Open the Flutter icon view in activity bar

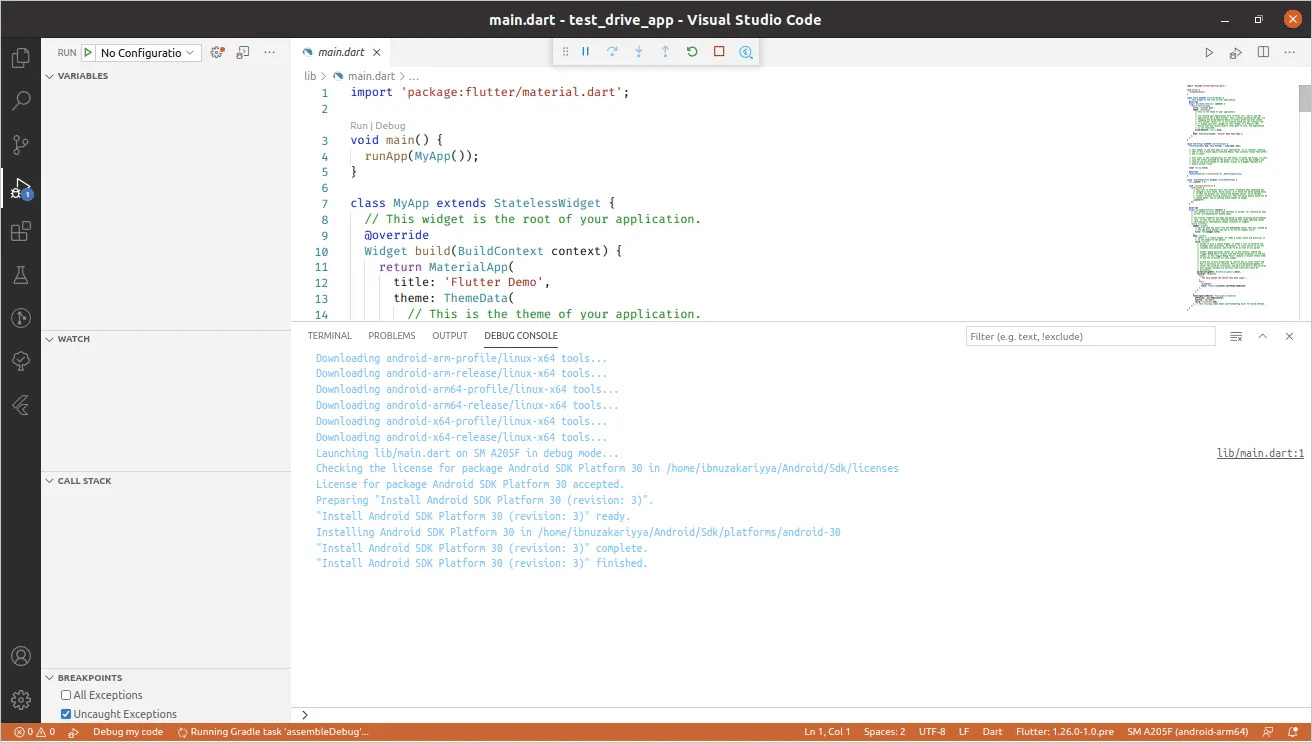[20, 405]
